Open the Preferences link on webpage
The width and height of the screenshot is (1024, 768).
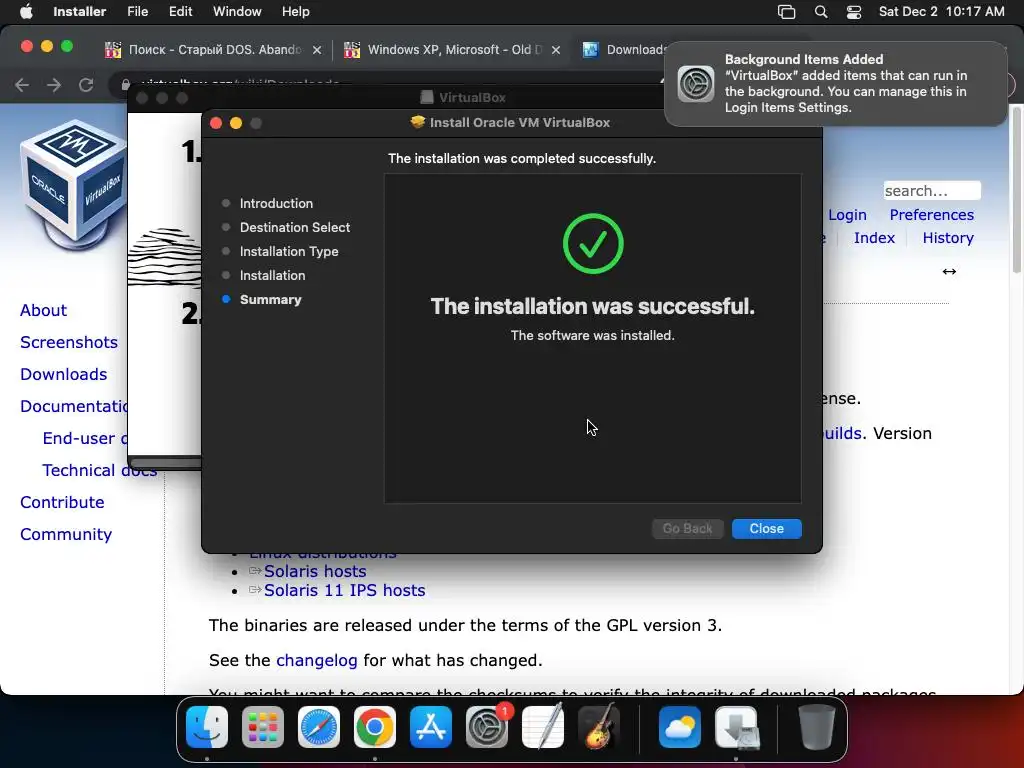(931, 215)
